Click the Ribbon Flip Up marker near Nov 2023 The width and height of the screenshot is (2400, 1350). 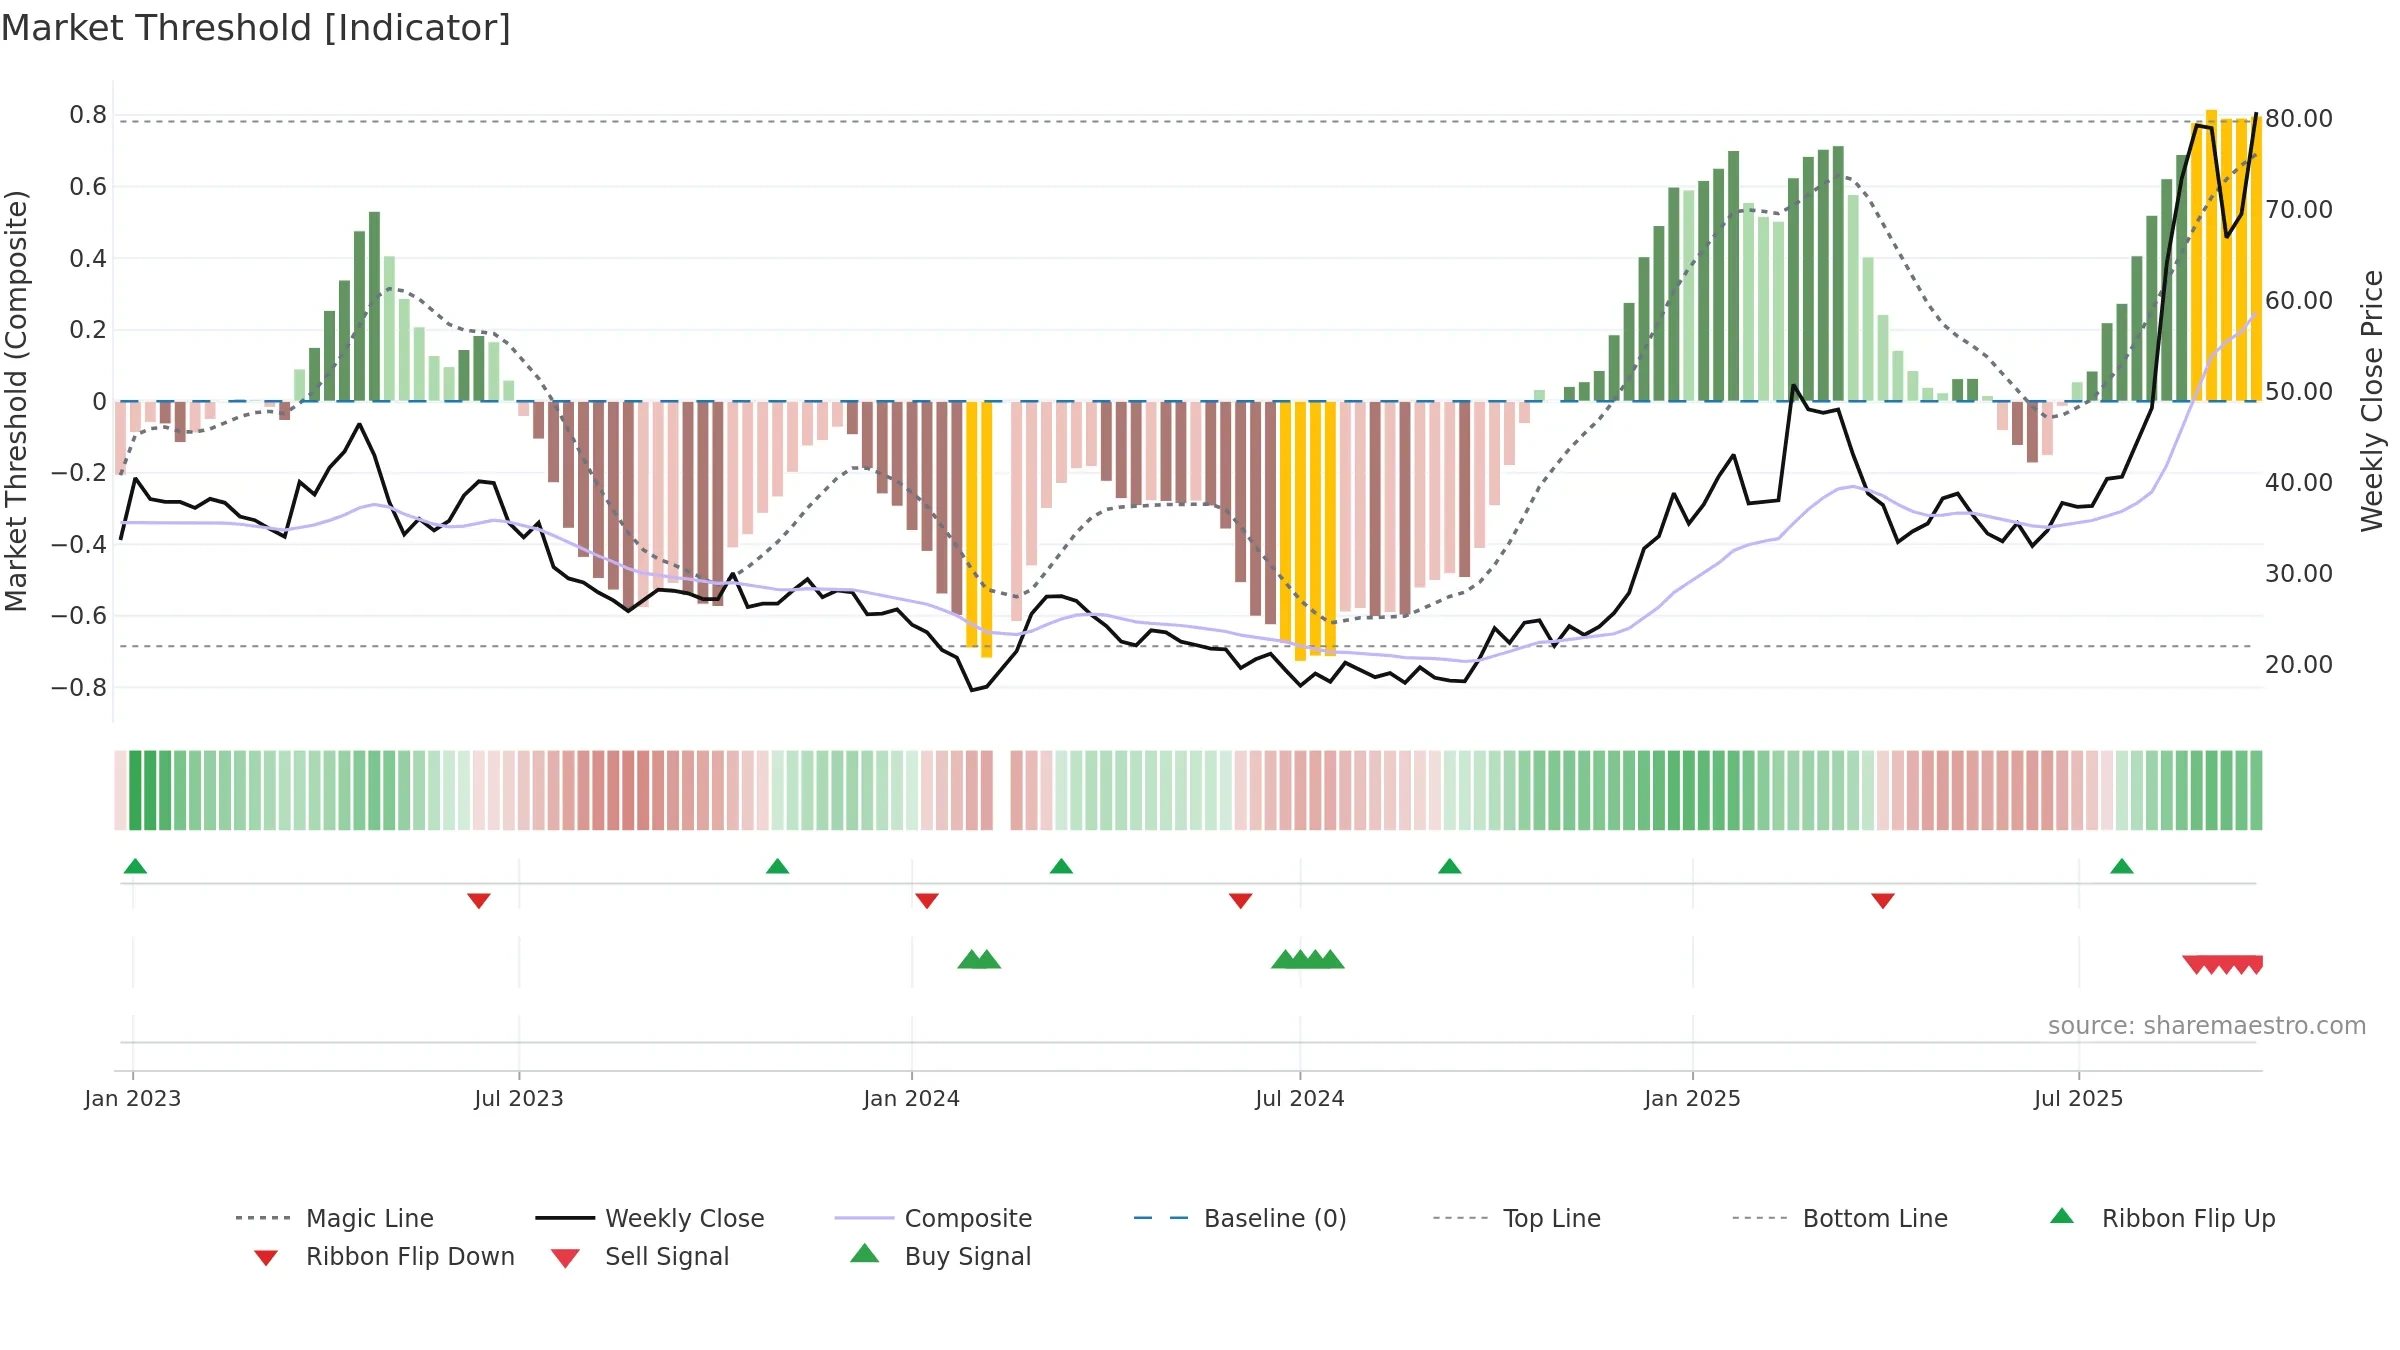click(777, 866)
